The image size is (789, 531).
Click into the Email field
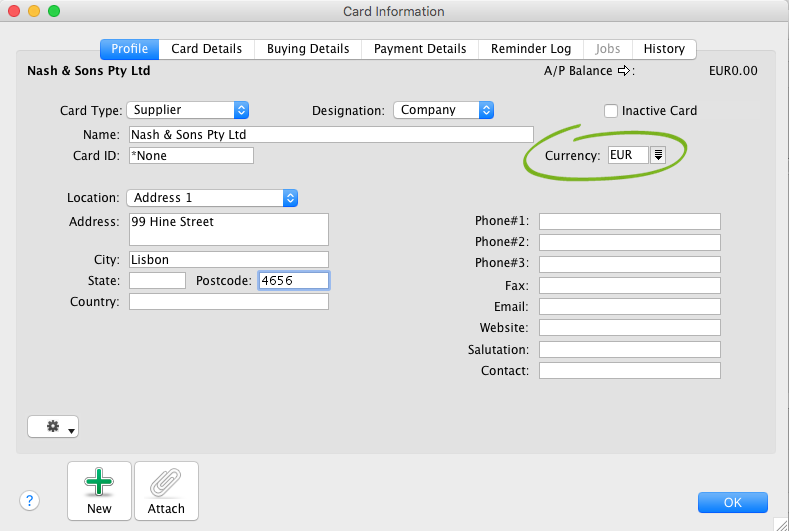tap(629, 307)
